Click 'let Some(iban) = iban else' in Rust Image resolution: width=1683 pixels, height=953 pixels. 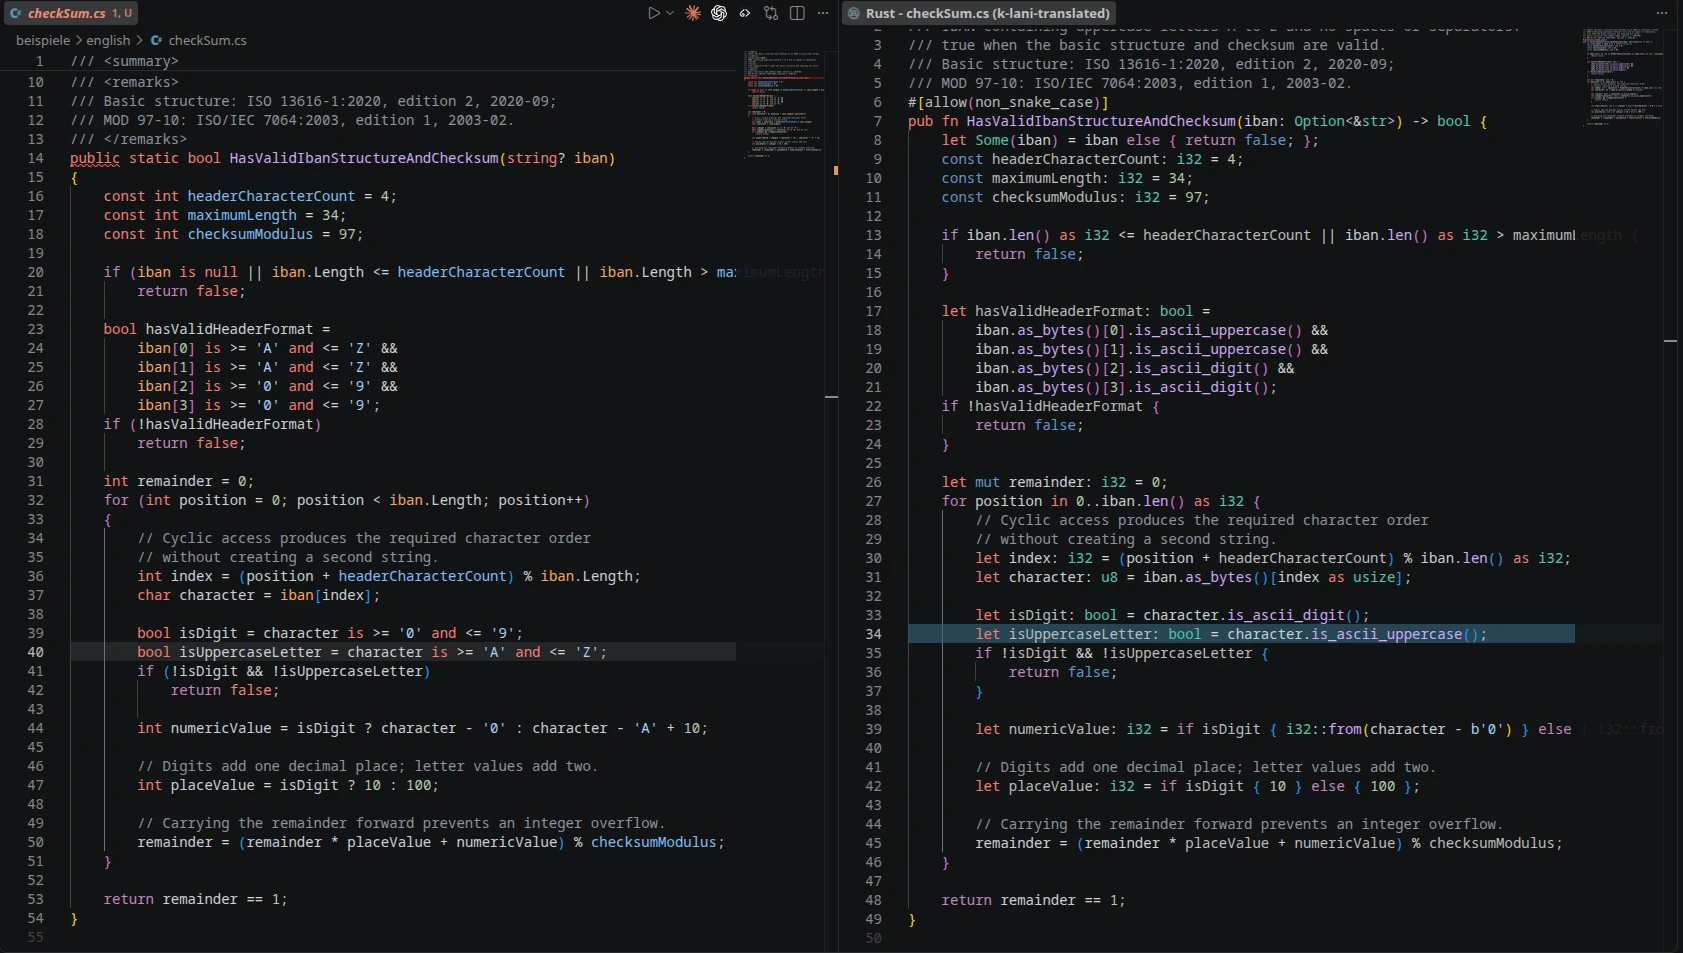click(x=1051, y=140)
